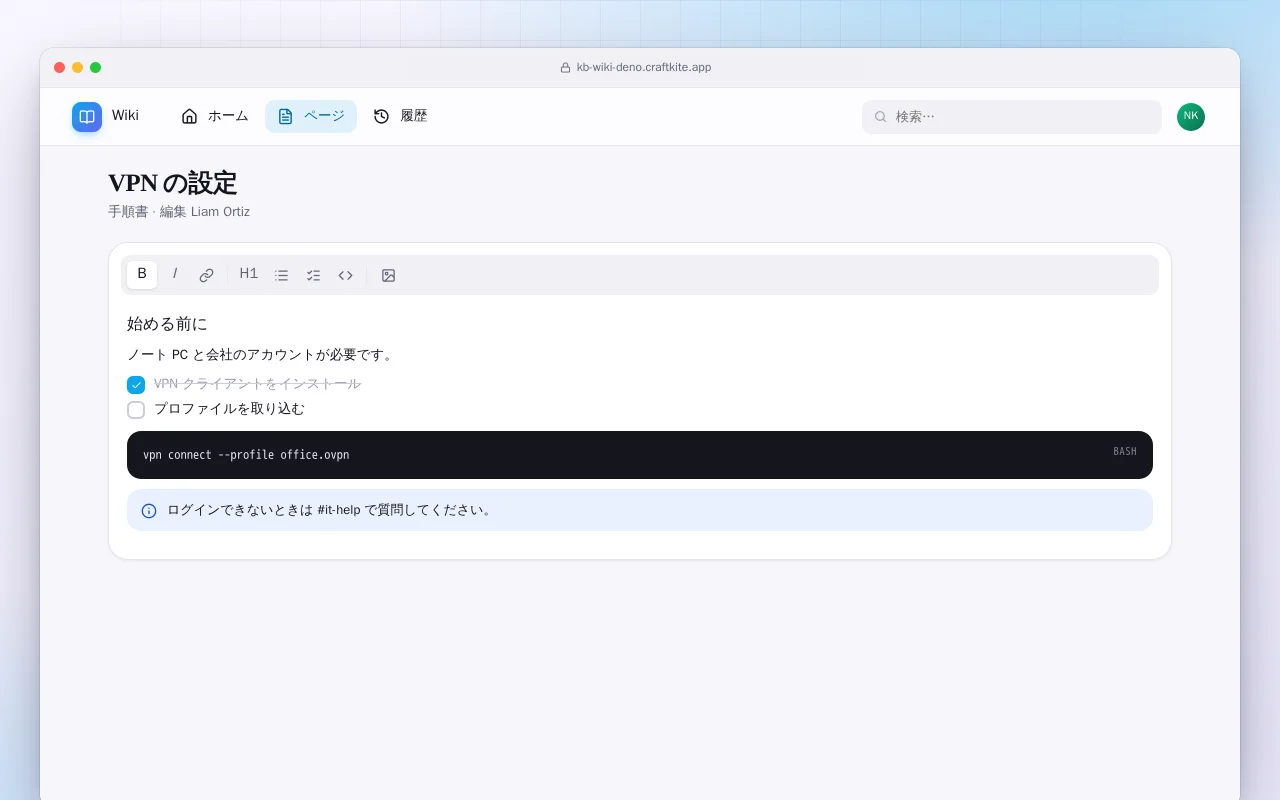Uncheck the VPN クライアントをインストール checkbox
Image resolution: width=1280 pixels, height=800 pixels.
[x=136, y=385]
